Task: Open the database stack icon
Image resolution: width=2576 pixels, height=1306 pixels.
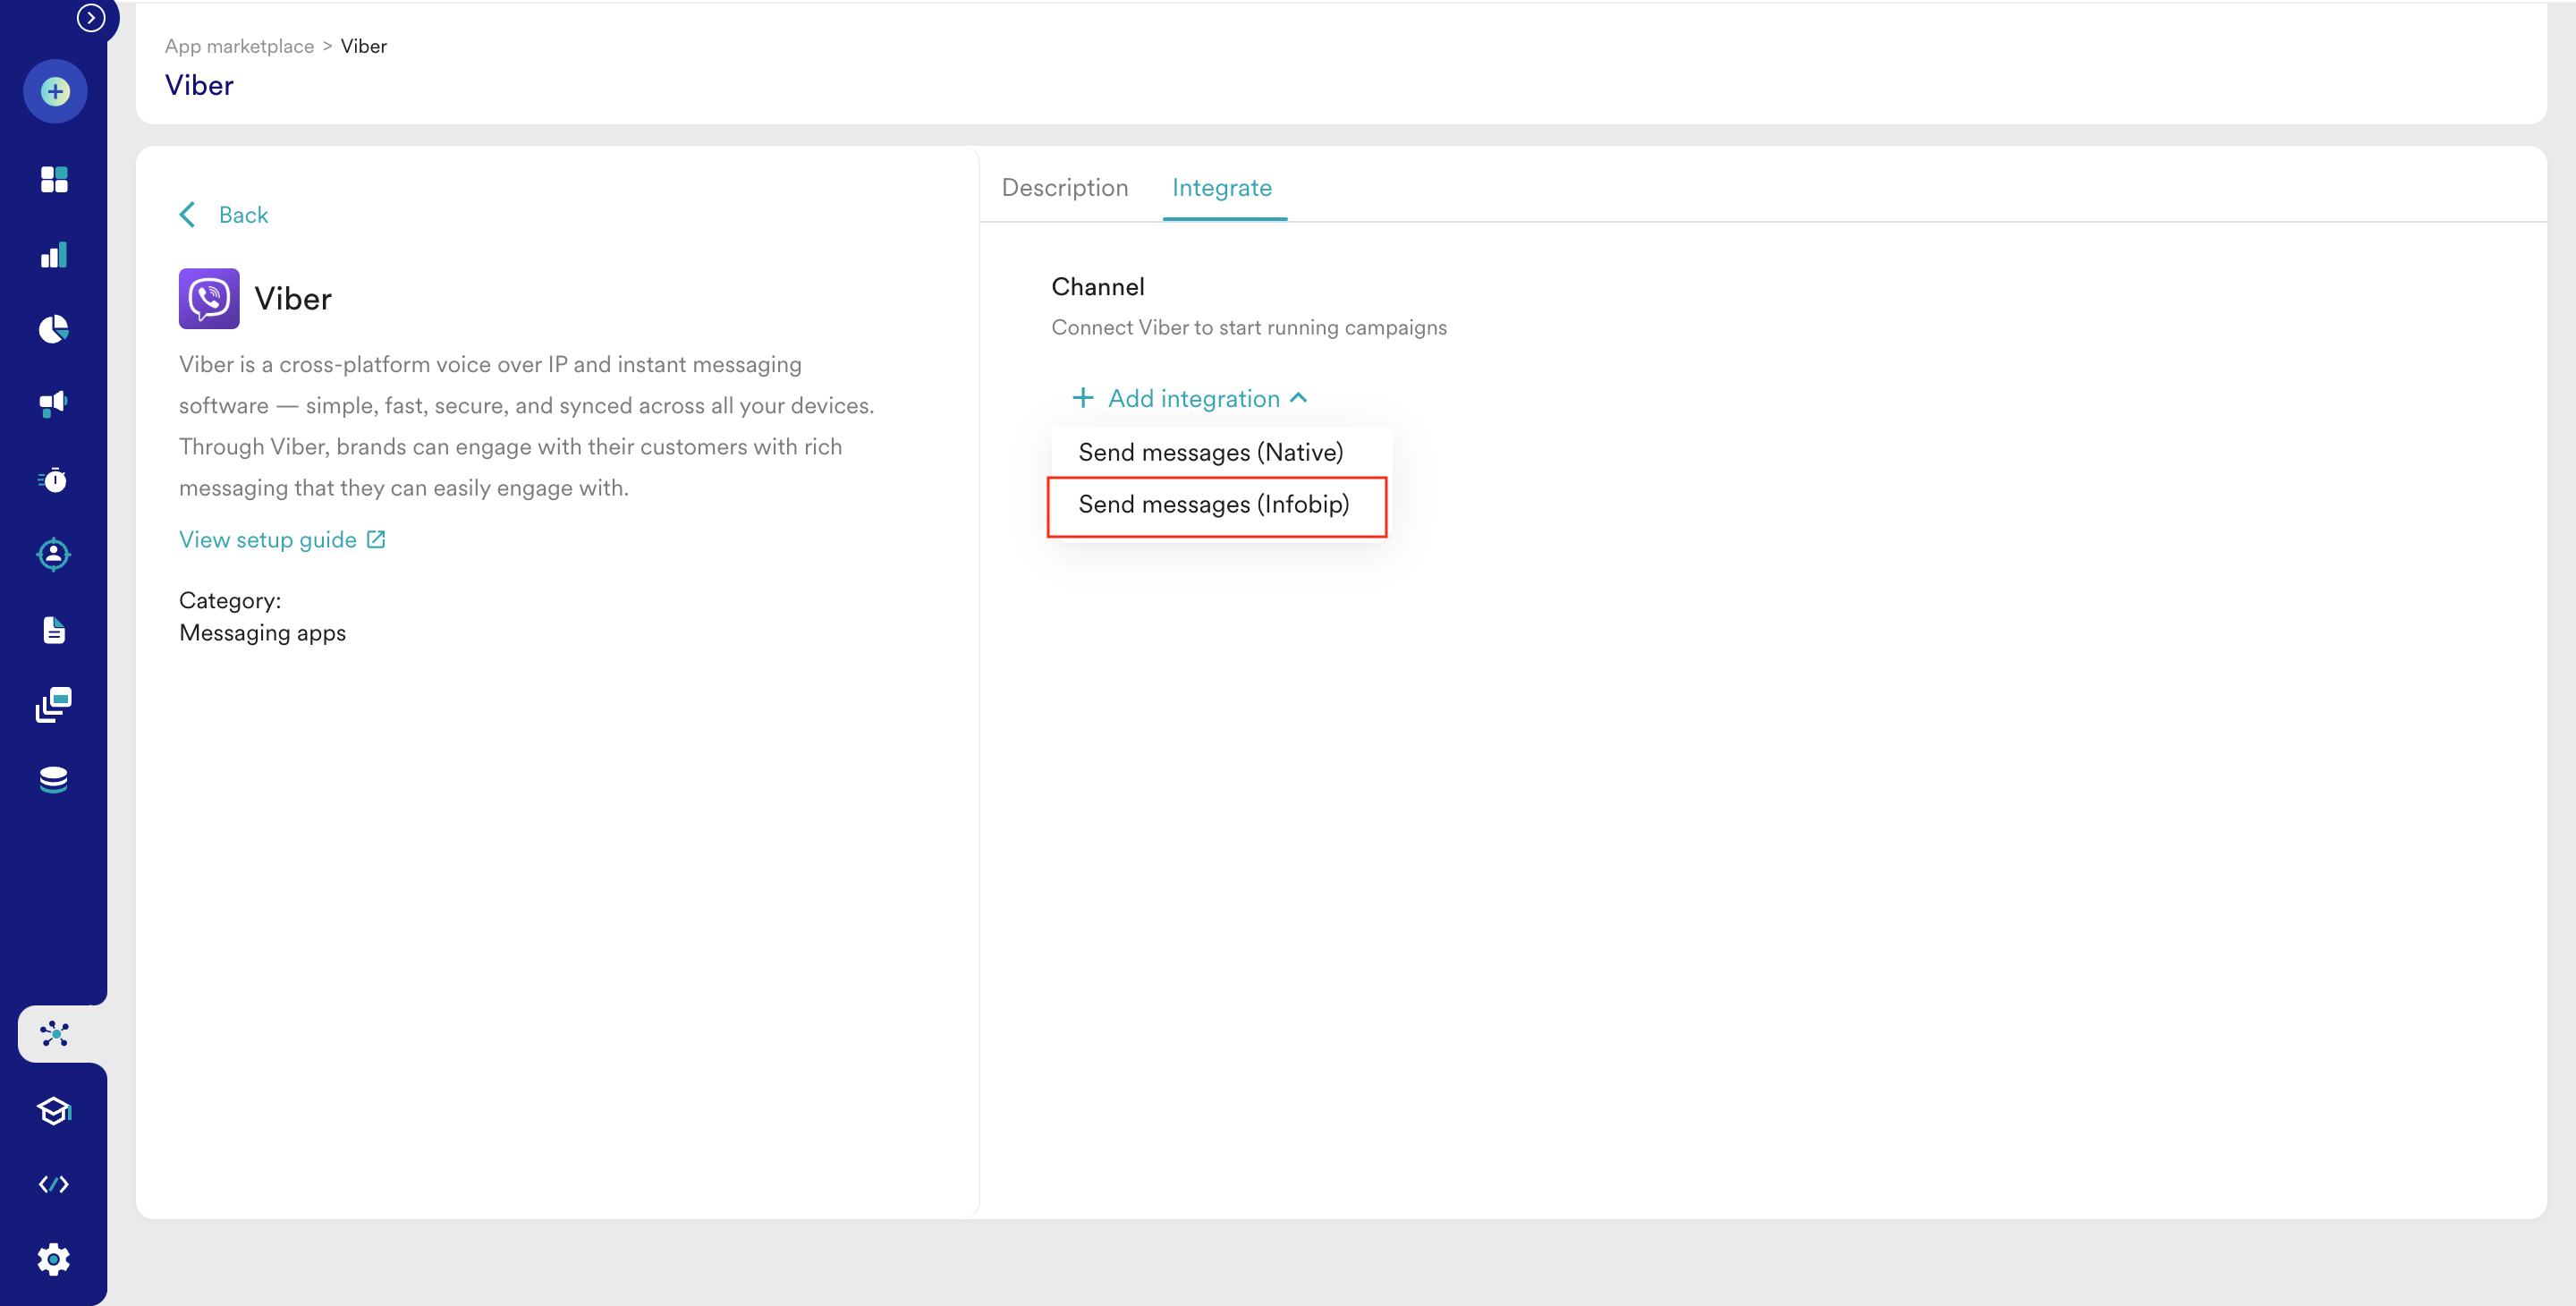Action: click(54, 780)
